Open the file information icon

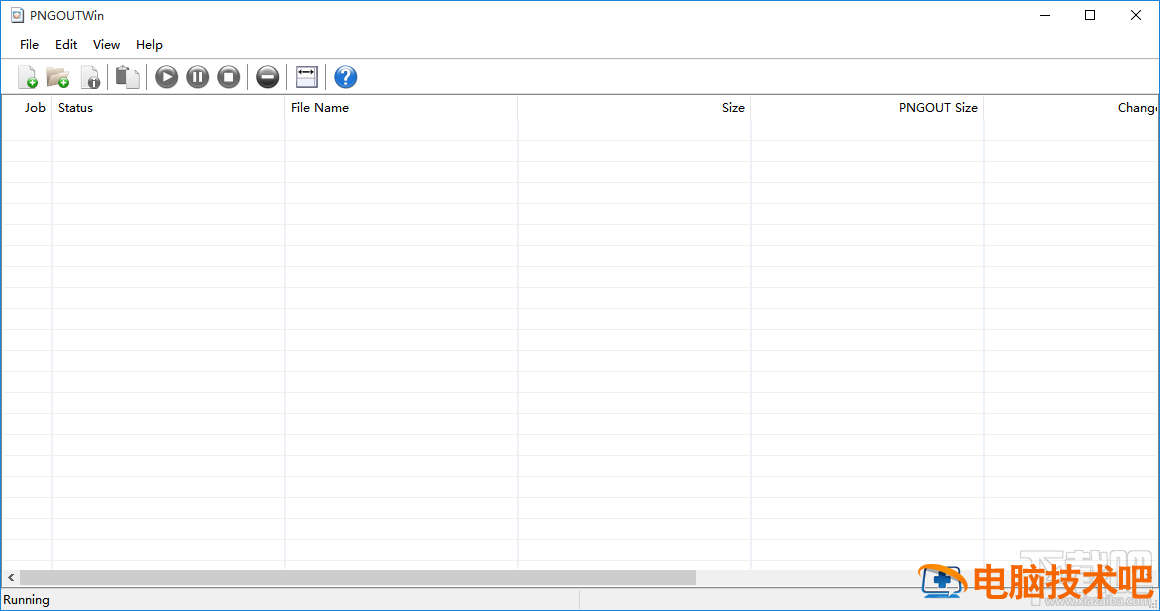point(90,77)
